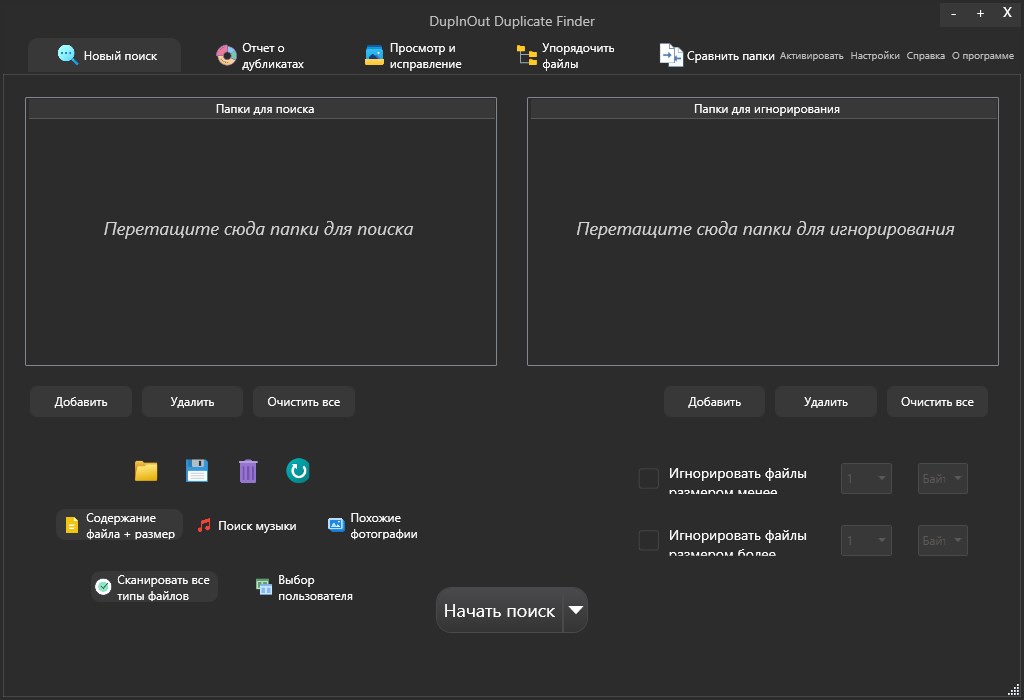
Task: Open the folder profile icon above scan options
Action: pos(145,470)
